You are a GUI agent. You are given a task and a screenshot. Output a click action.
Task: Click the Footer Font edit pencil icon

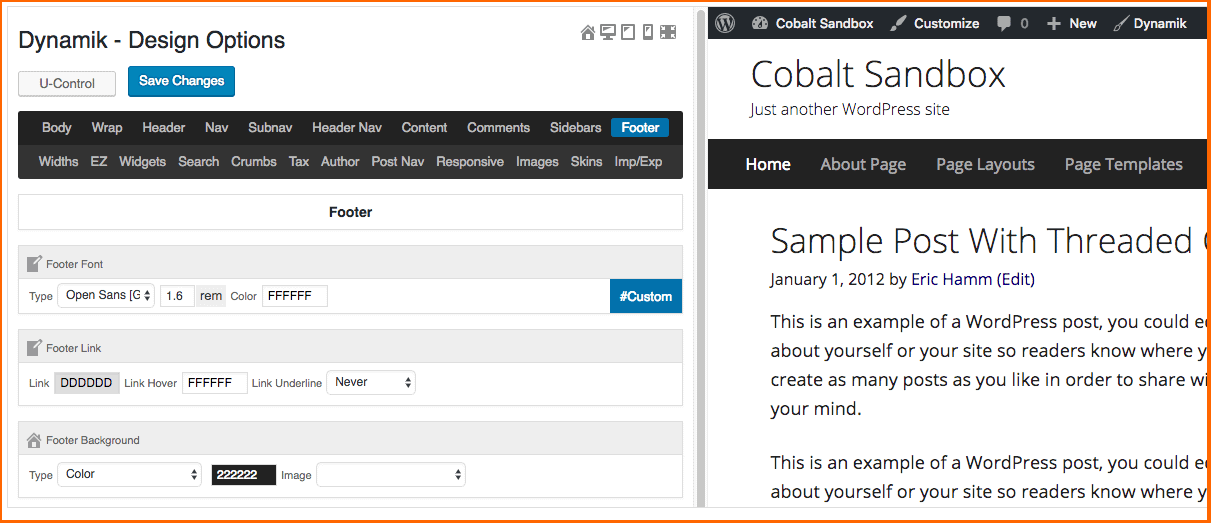(x=33, y=264)
